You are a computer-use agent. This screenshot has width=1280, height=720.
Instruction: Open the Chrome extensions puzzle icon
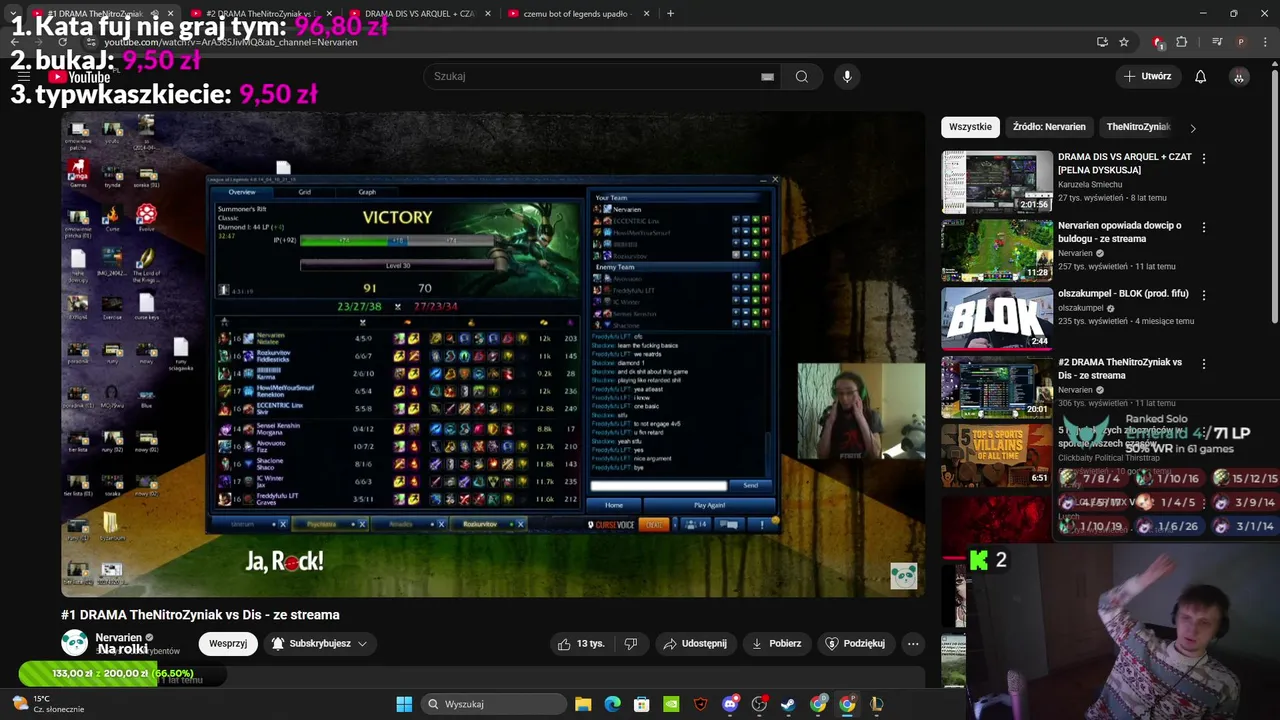pyautogui.click(x=1182, y=42)
